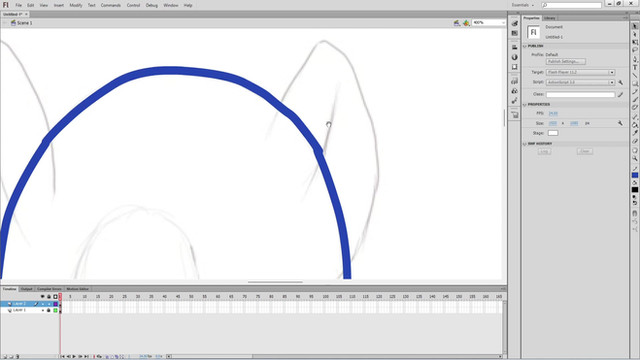Viewport: 640px width, 360px height.
Task: Click the Class name input field
Action: [x=580, y=94]
